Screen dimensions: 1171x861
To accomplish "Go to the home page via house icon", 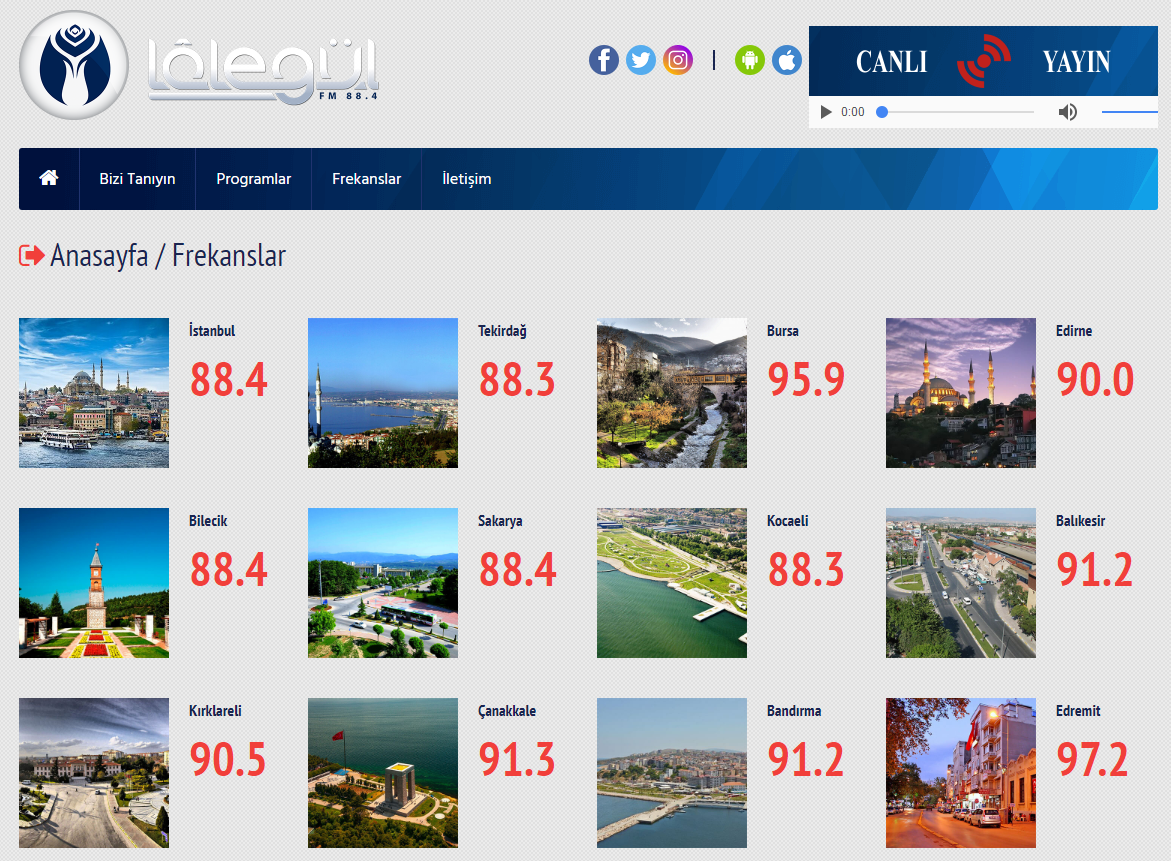I will pos(49,178).
